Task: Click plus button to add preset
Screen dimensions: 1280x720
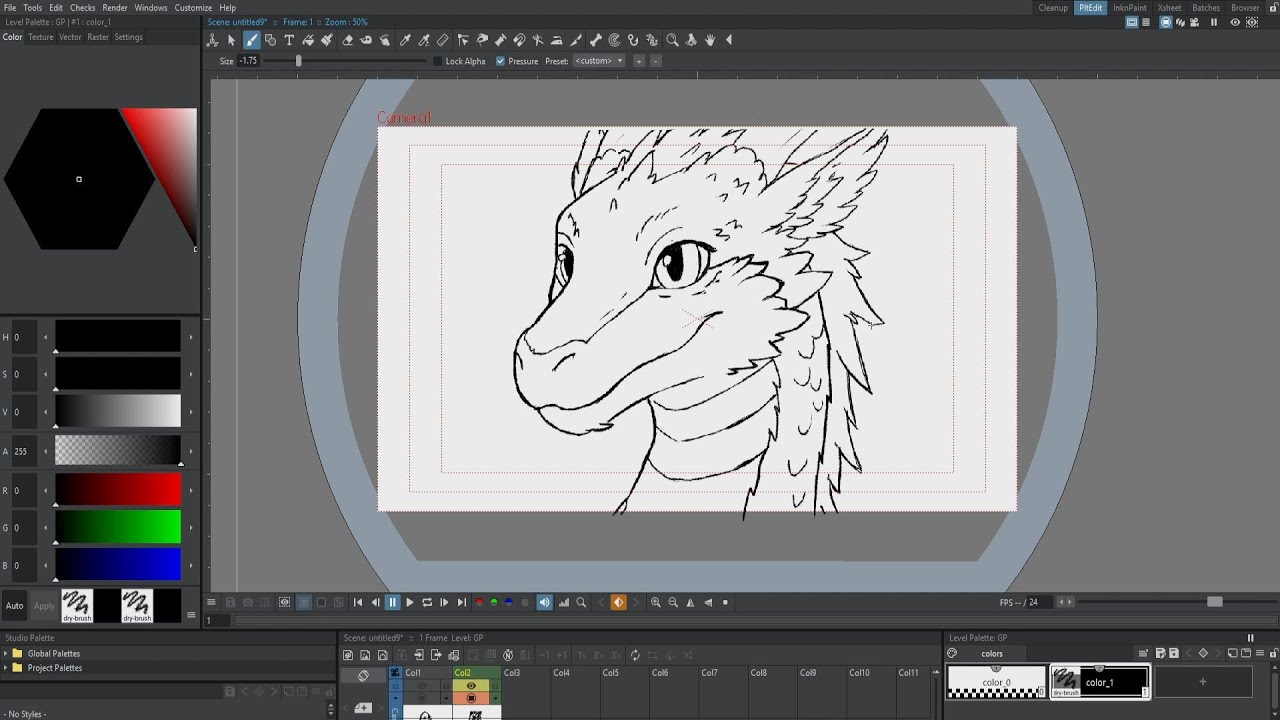Action: 639,61
